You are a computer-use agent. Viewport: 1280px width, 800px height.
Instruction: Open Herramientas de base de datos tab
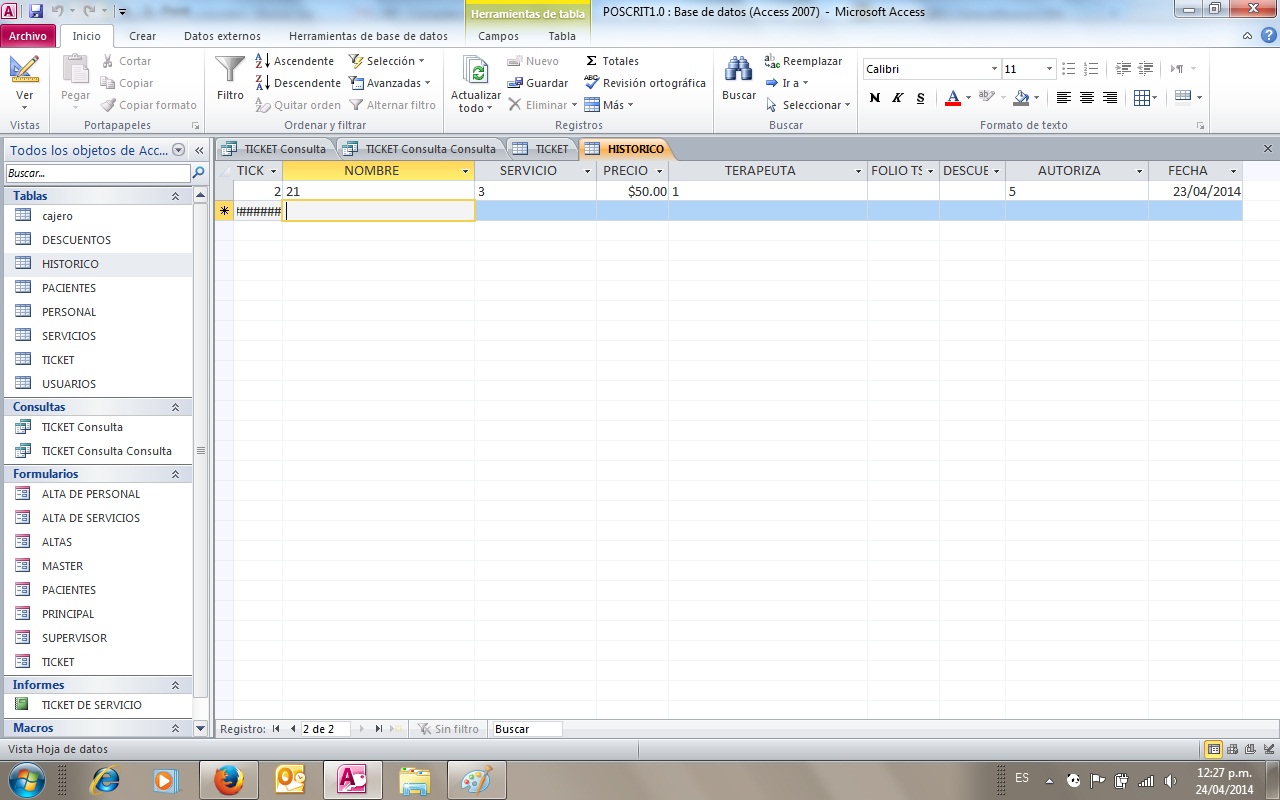point(368,36)
